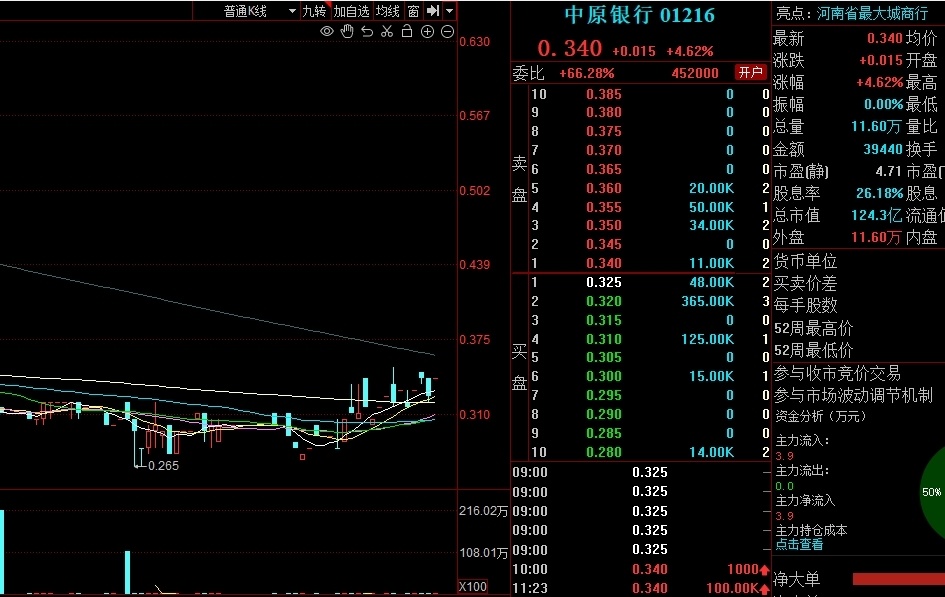945x597 pixels.
Task: Open the 均线 moving average settings
Action: click(388, 11)
